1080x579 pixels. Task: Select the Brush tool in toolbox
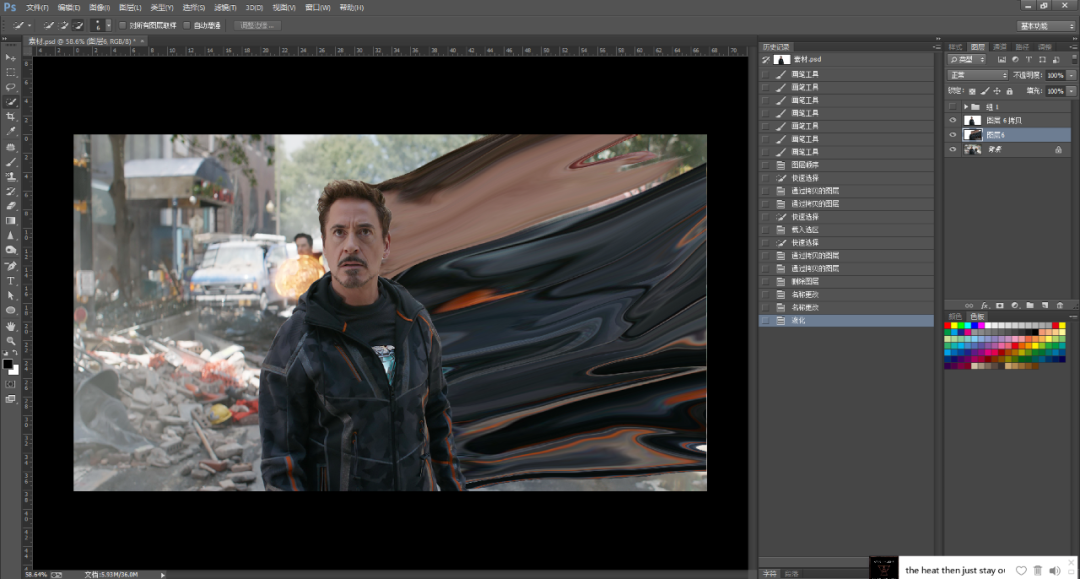coord(10,162)
